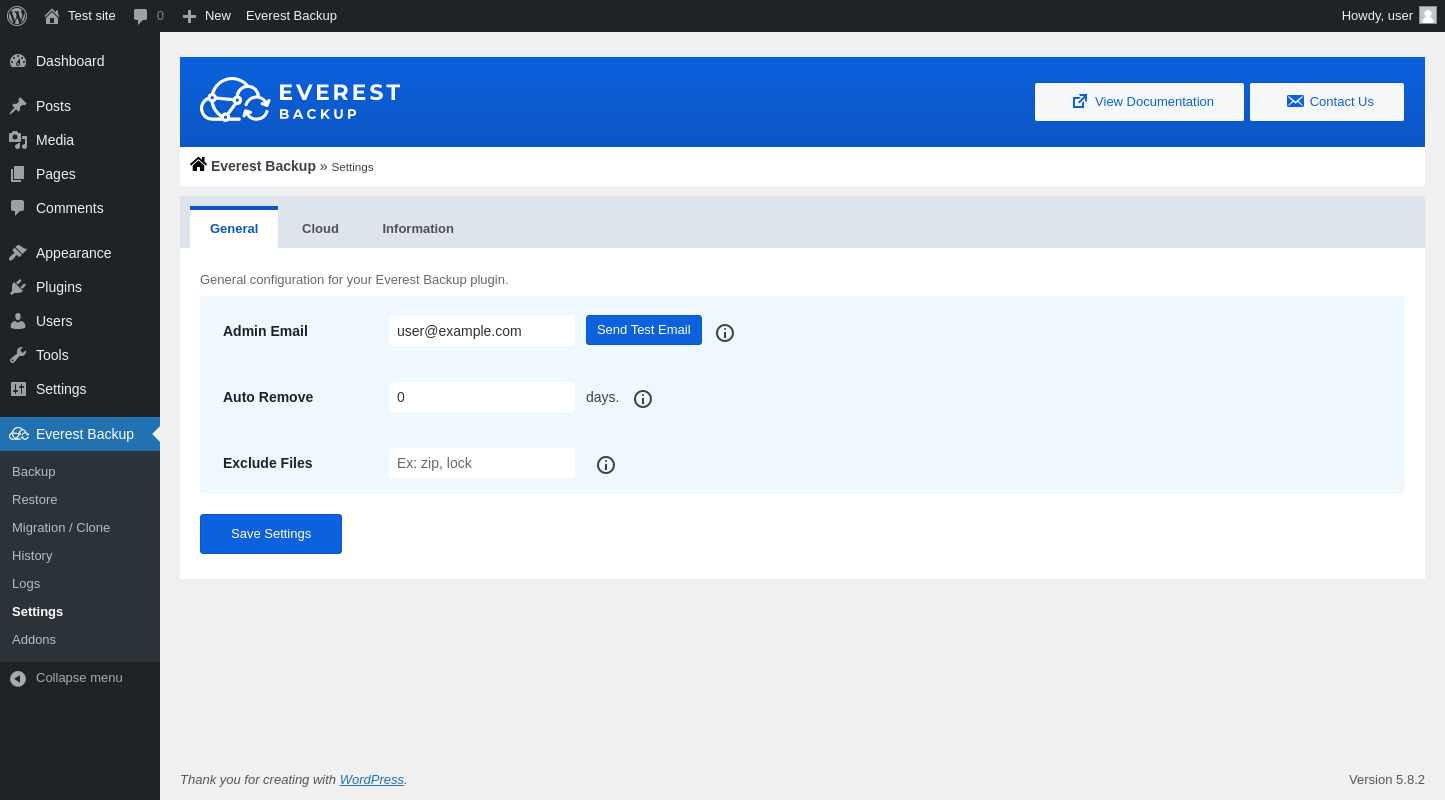The image size is (1445, 800).
Task: Click the Appearance label in sidebar
Action: coord(74,253)
